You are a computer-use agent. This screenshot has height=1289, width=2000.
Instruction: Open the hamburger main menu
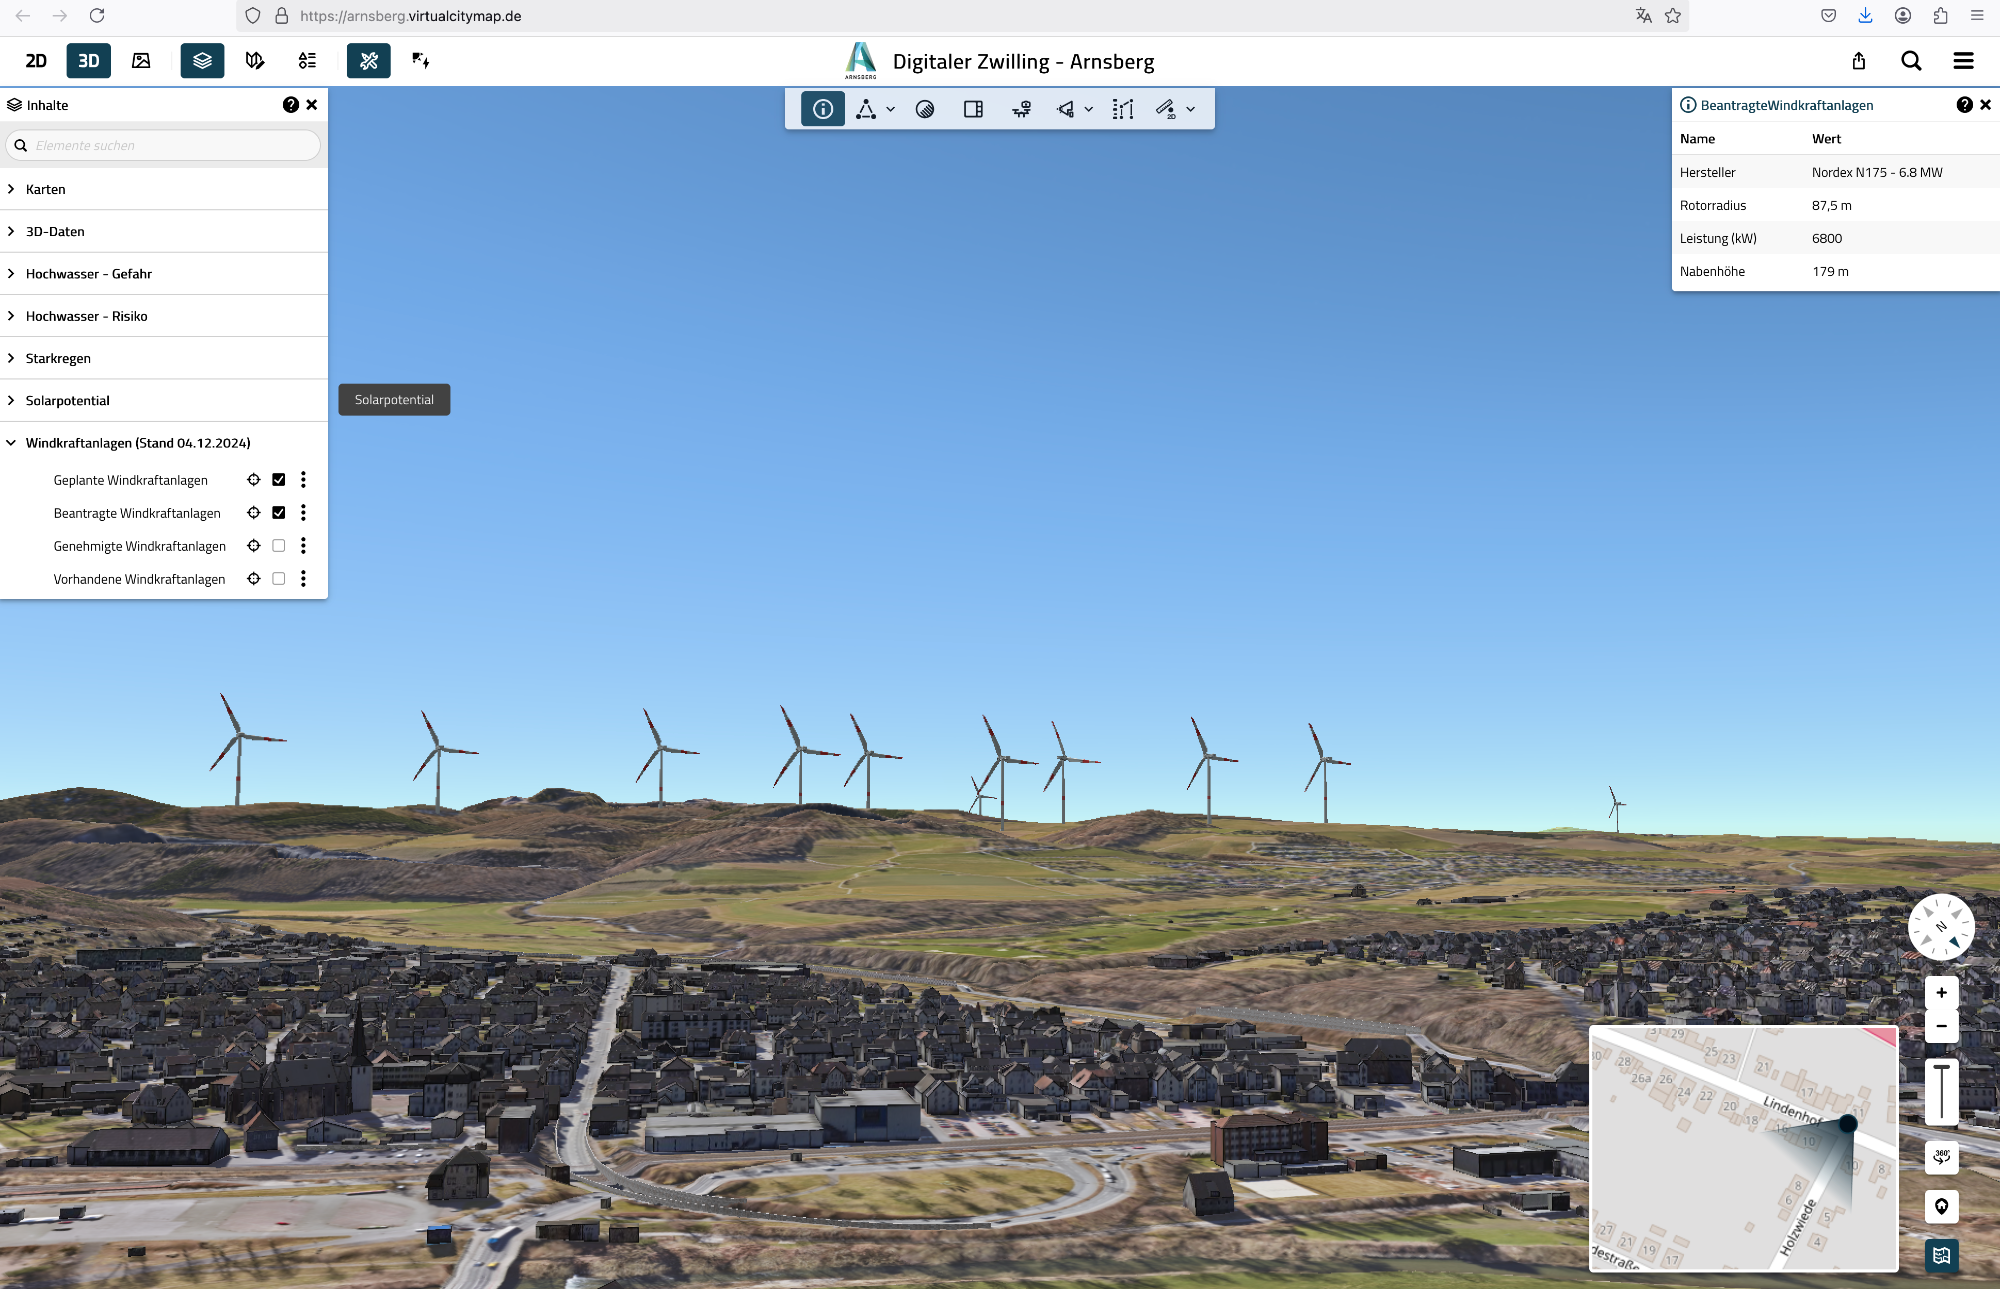click(x=1963, y=61)
